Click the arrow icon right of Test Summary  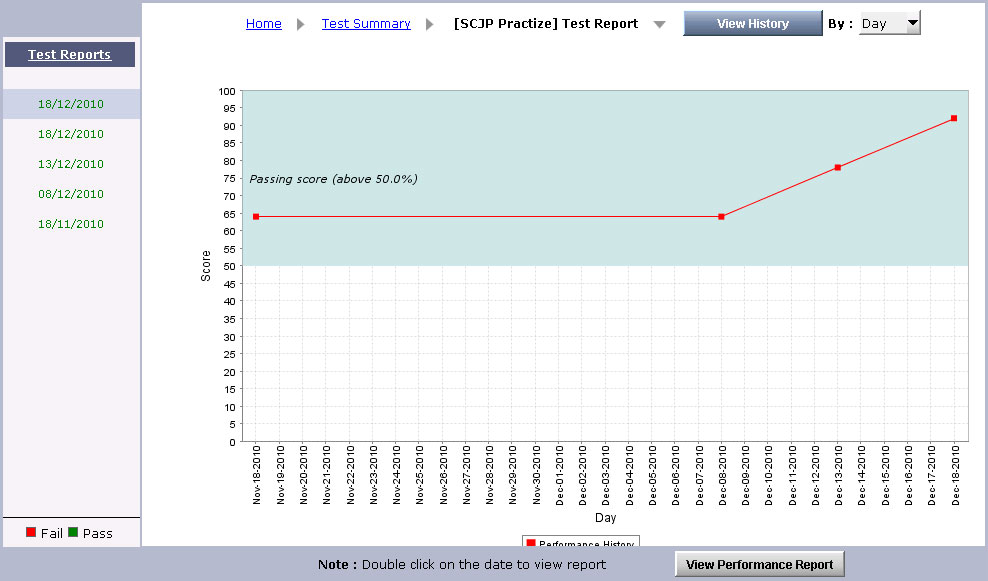(x=430, y=24)
